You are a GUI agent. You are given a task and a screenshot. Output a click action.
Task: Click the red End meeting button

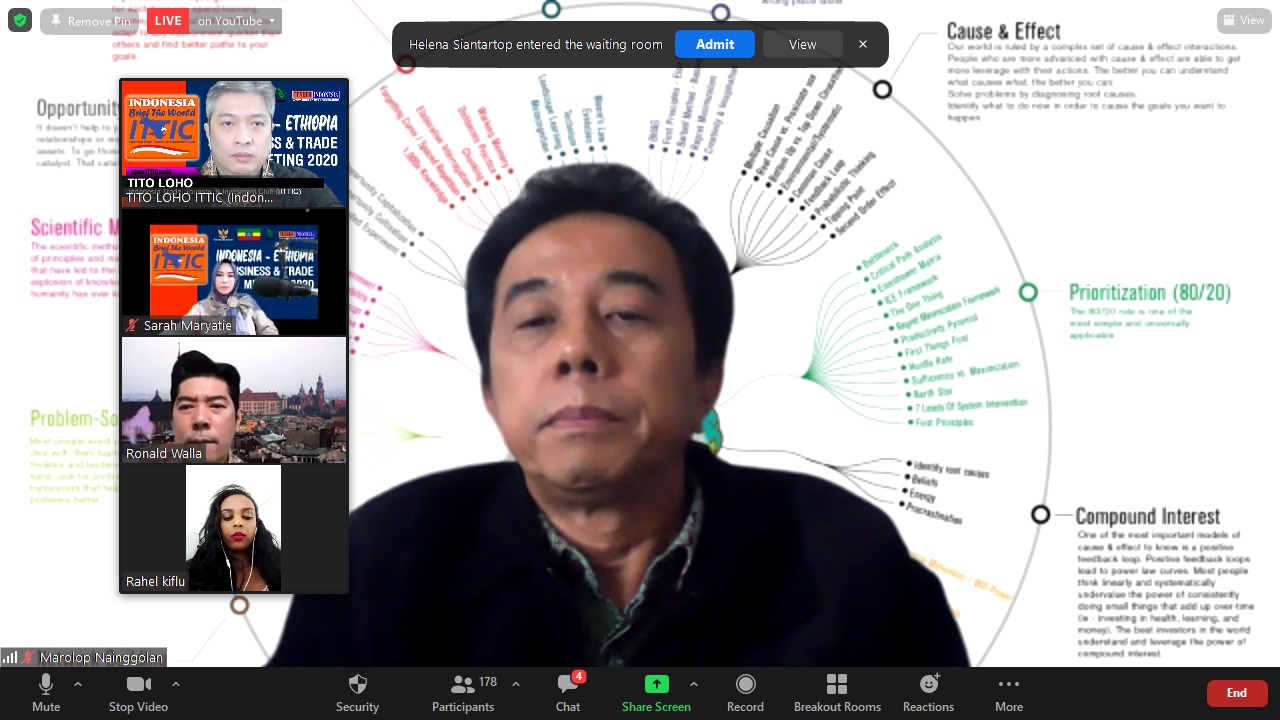(1237, 693)
